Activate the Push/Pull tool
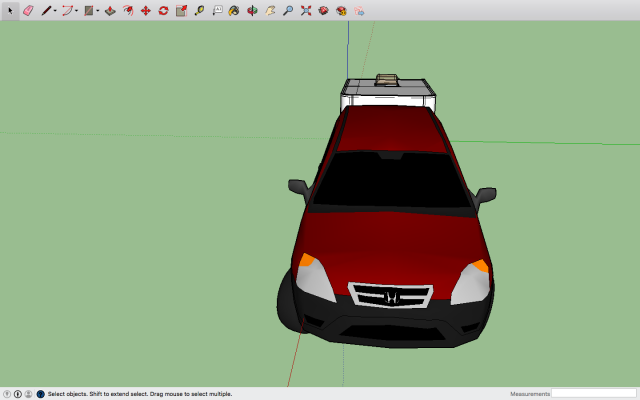The image size is (640, 400). pos(110,11)
